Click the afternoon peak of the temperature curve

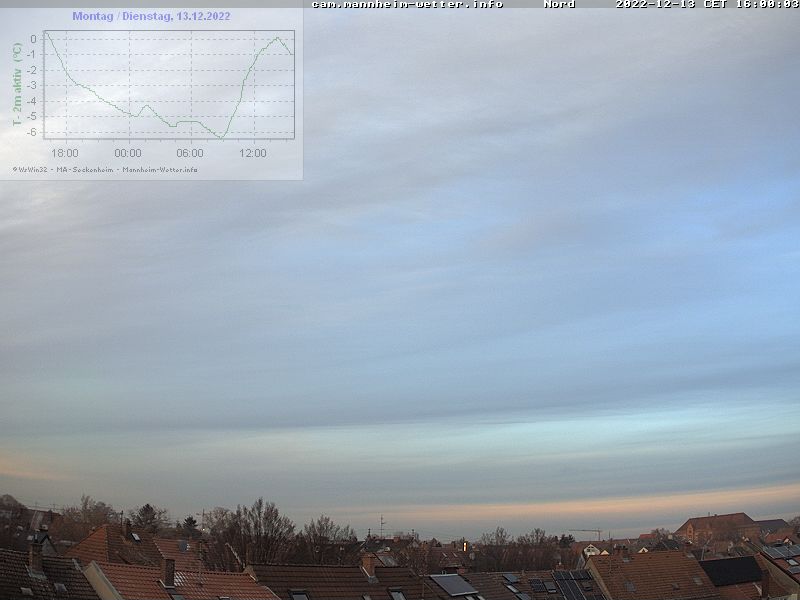(279, 38)
